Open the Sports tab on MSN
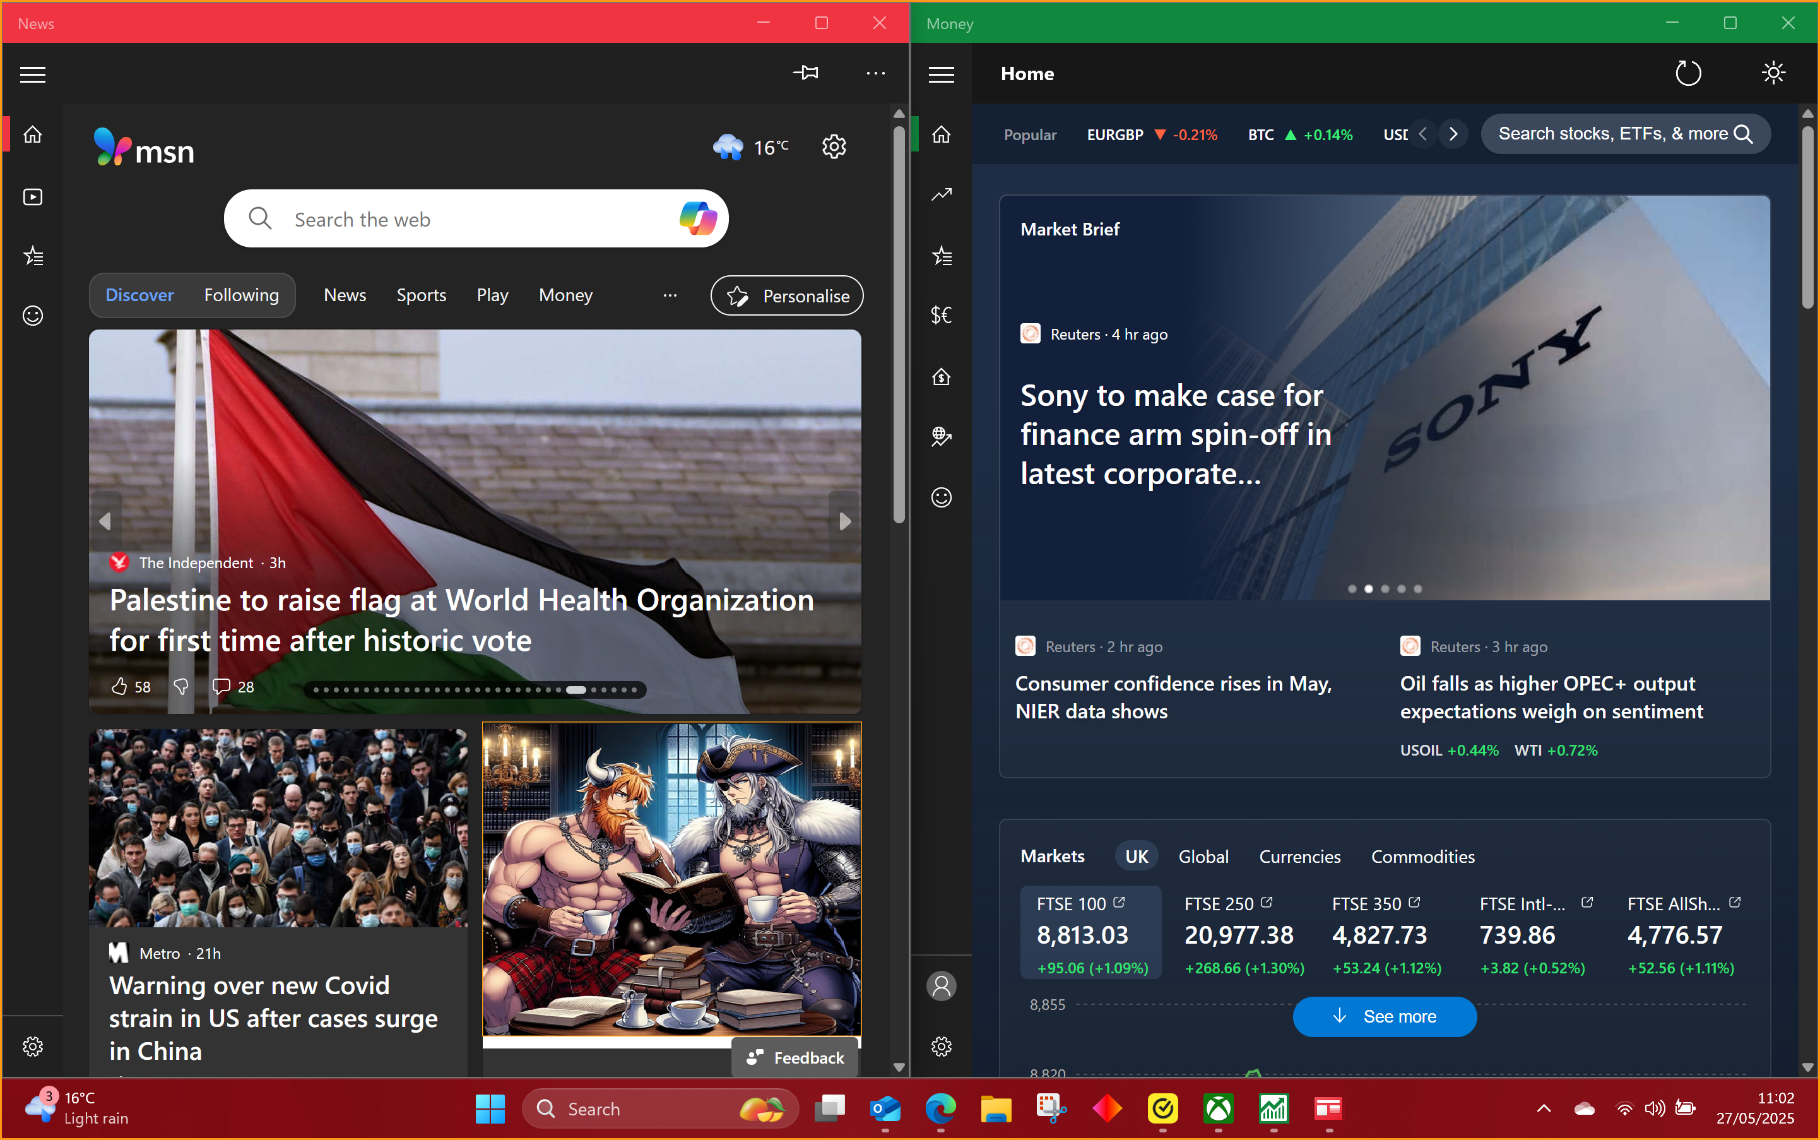 (x=422, y=295)
